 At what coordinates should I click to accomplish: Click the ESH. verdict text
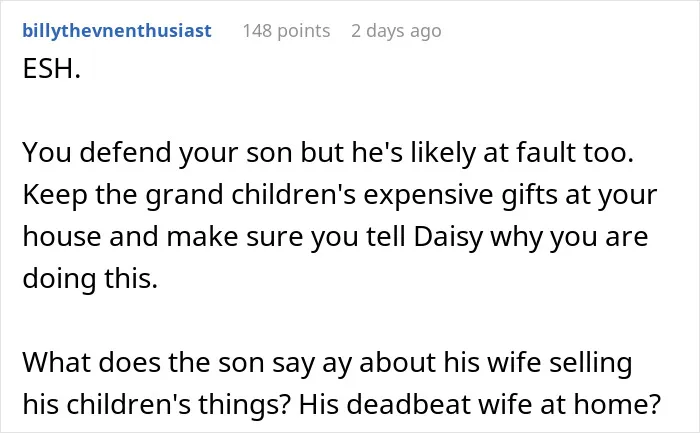click(x=52, y=69)
